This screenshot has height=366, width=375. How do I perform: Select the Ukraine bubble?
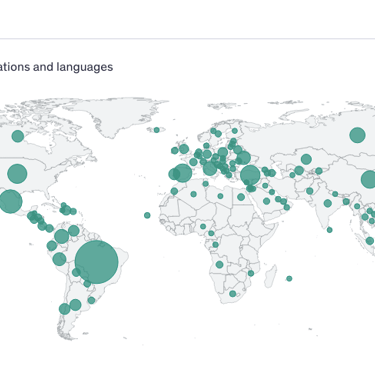243,158
